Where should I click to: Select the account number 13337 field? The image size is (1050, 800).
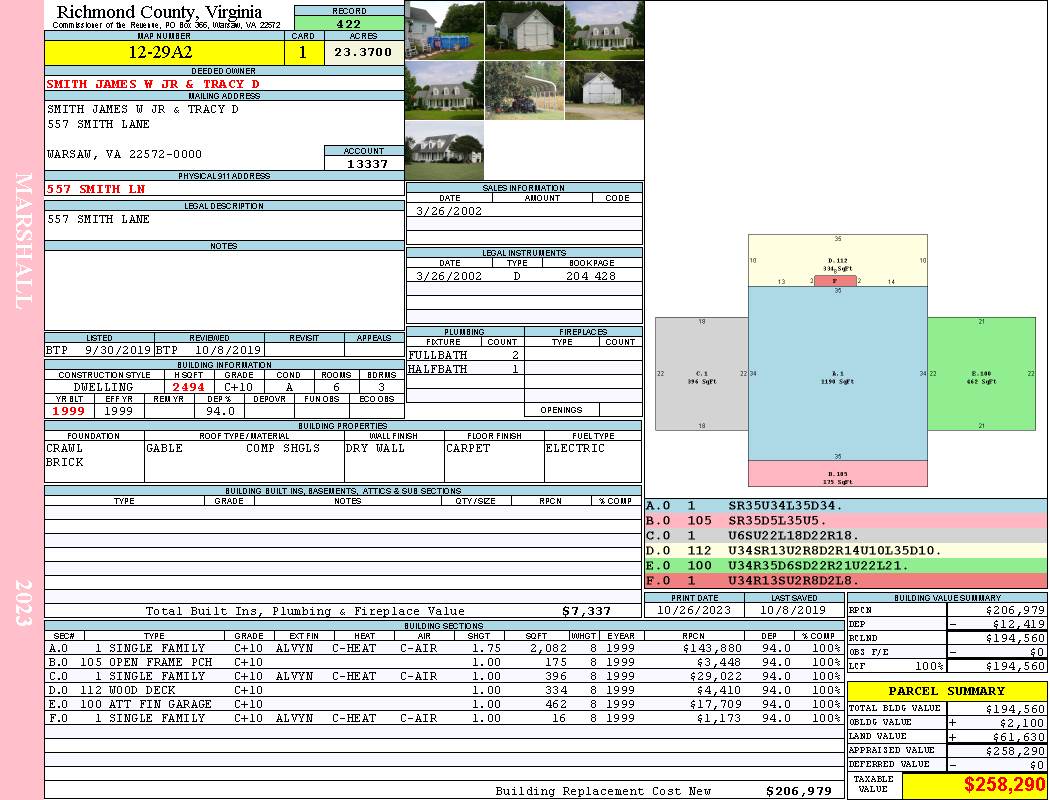(x=364, y=164)
